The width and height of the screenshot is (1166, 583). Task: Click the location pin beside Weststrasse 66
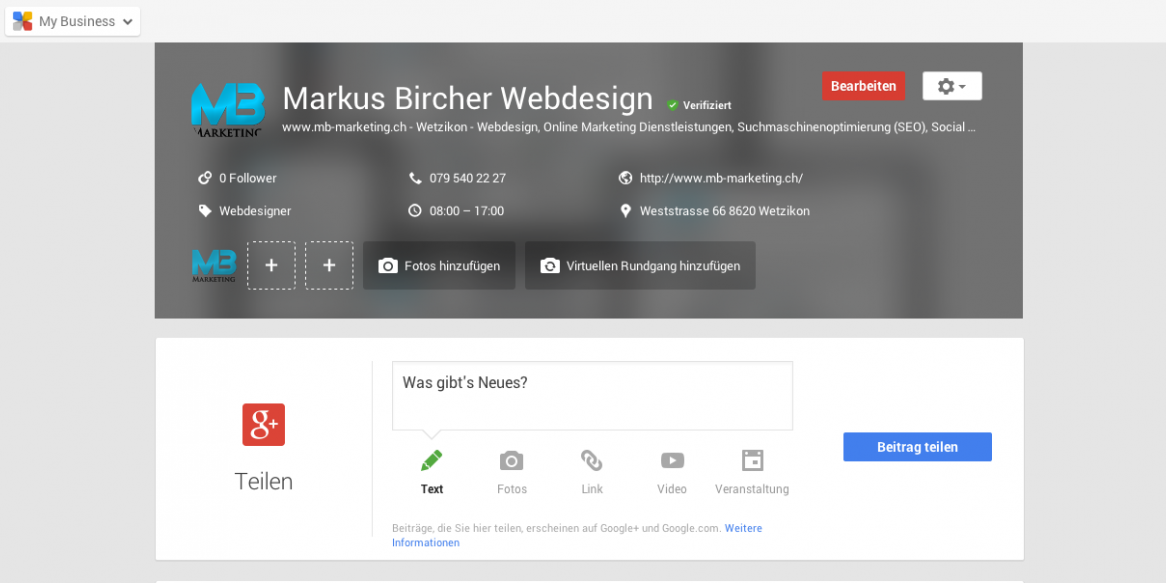(626, 210)
